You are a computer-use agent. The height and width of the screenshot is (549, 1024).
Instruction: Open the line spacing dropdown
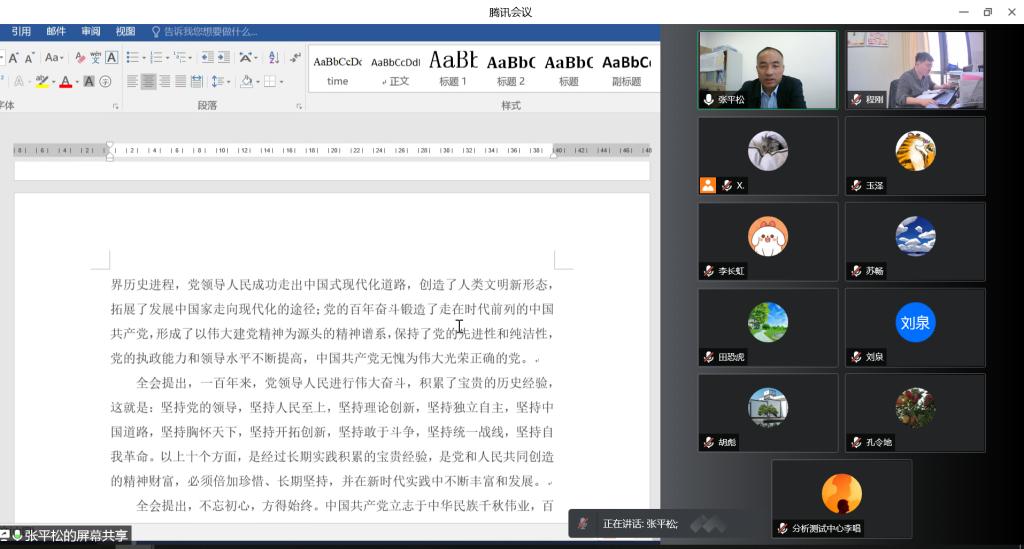[220, 82]
